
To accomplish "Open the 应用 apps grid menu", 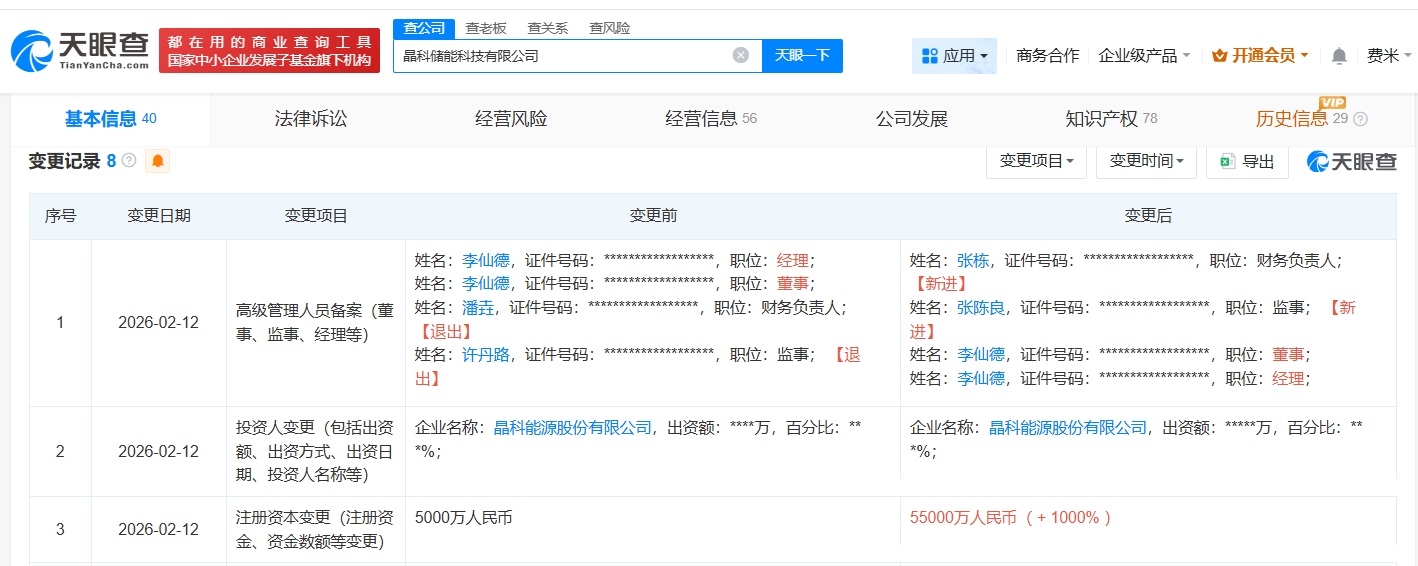I will coord(954,56).
